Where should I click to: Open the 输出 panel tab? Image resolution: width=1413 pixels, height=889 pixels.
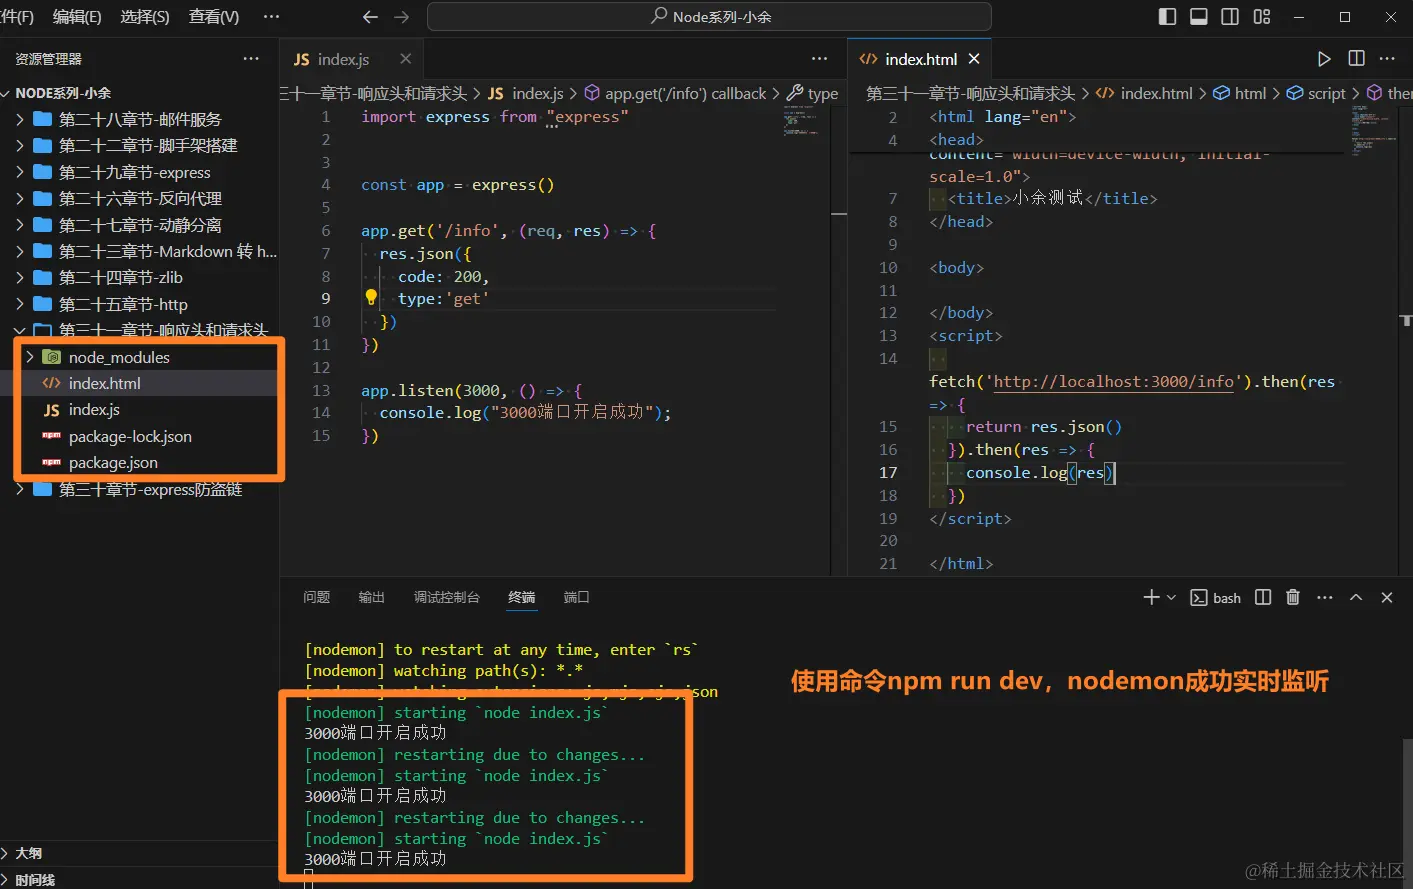point(372,597)
